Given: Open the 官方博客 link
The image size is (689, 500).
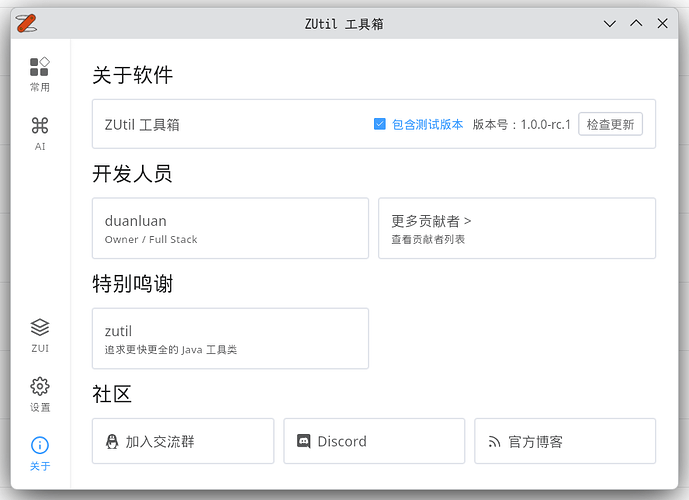Looking at the screenshot, I should (x=565, y=441).
